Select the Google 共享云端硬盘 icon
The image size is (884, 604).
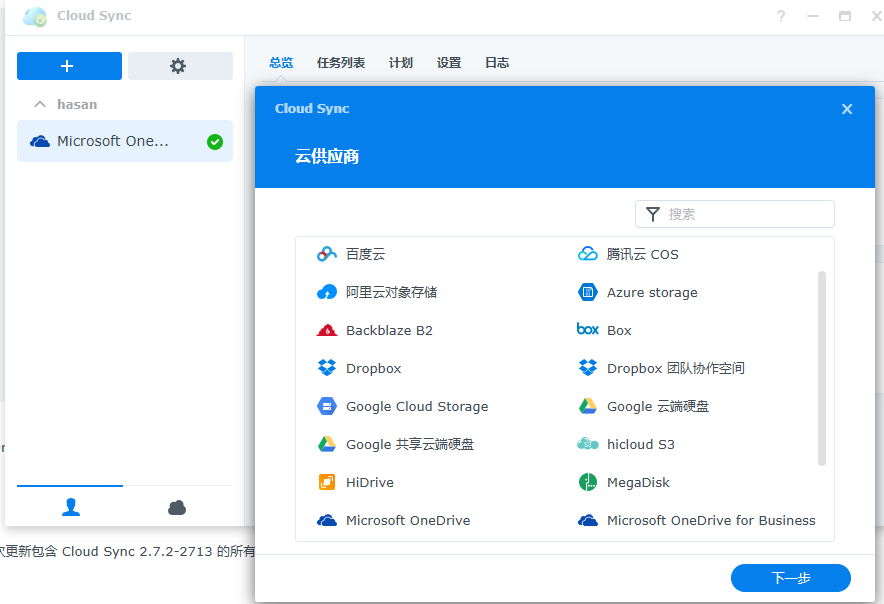[326, 444]
